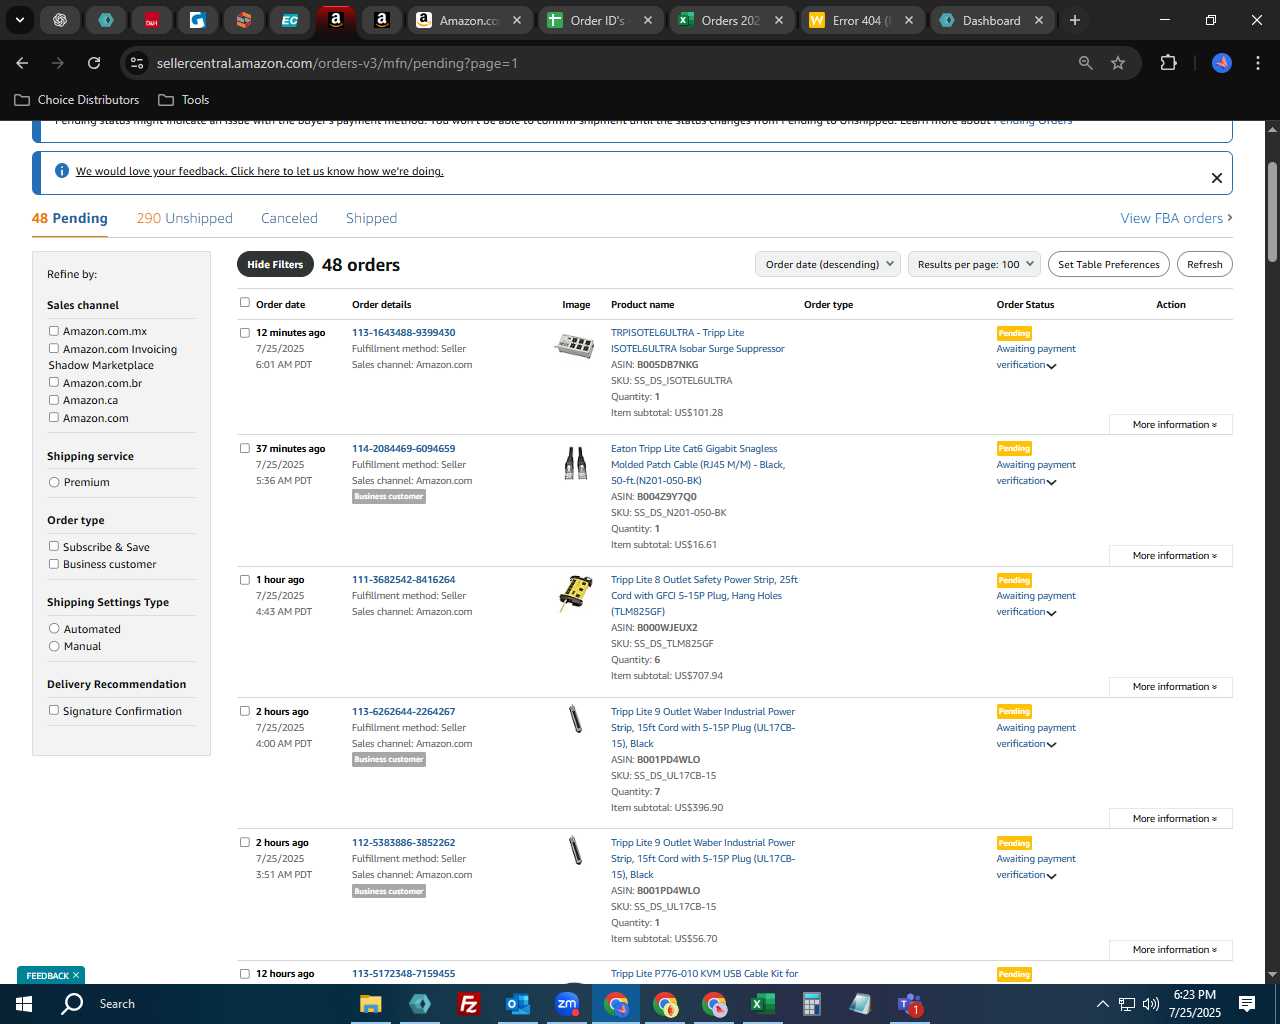Switch to the Dashboard browser tab
The height and width of the screenshot is (1024, 1280).
coord(991,20)
